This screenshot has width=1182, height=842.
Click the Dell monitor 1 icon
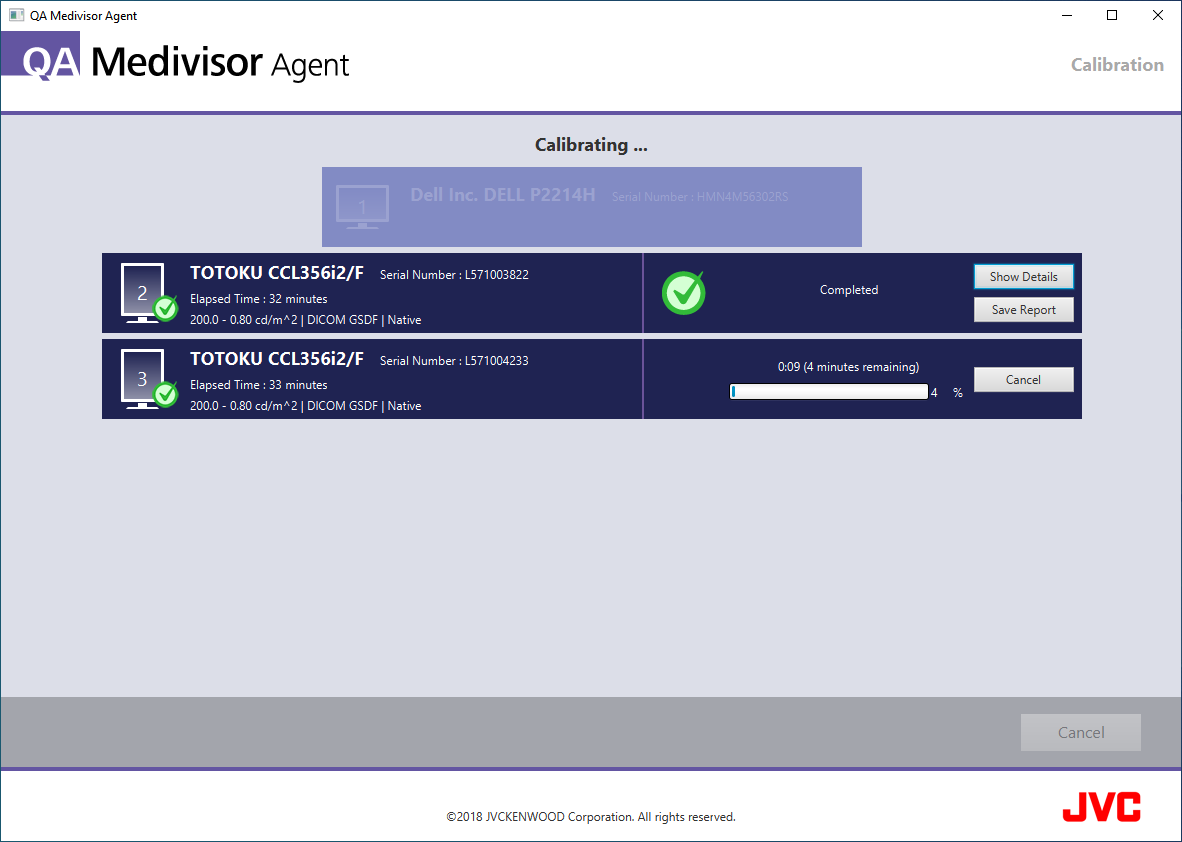363,207
